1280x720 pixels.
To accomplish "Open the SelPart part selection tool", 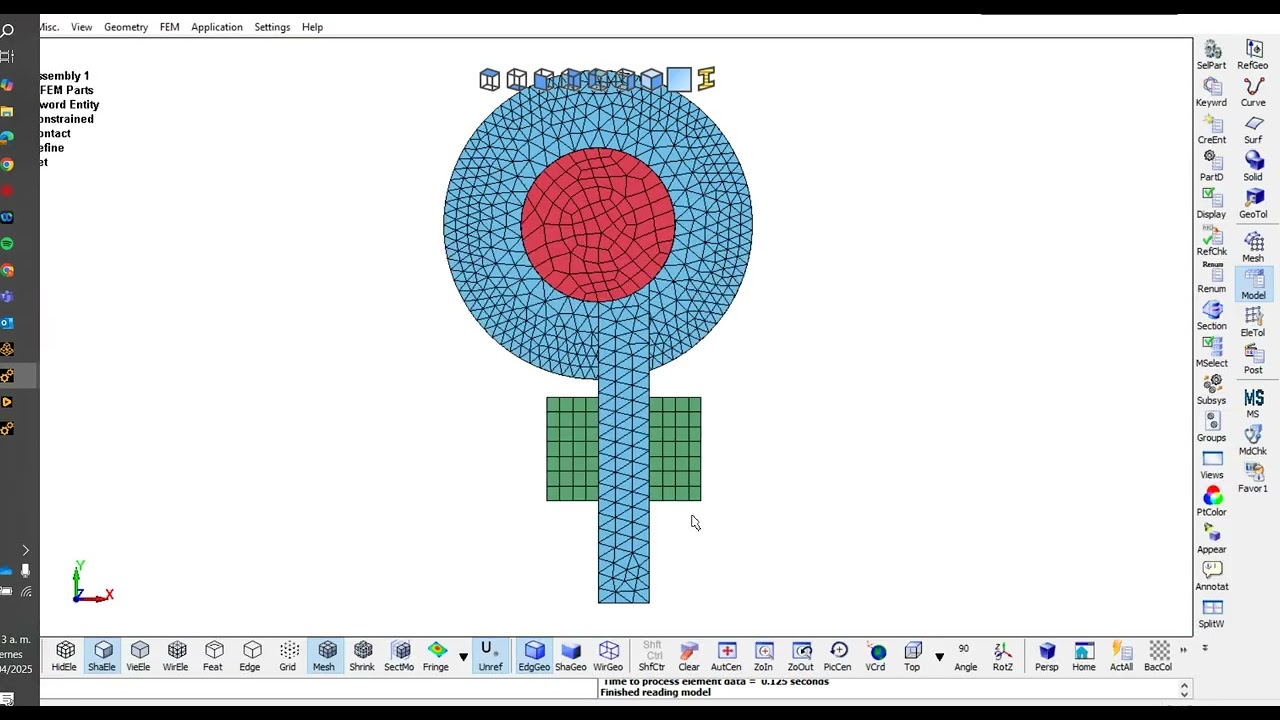I will 1212,56.
